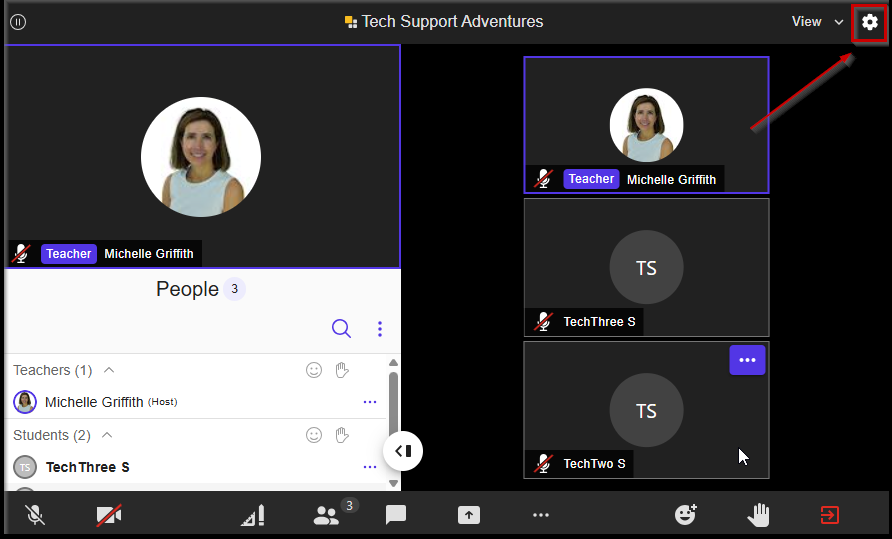Click the people list scrollbar thumb

393,403
